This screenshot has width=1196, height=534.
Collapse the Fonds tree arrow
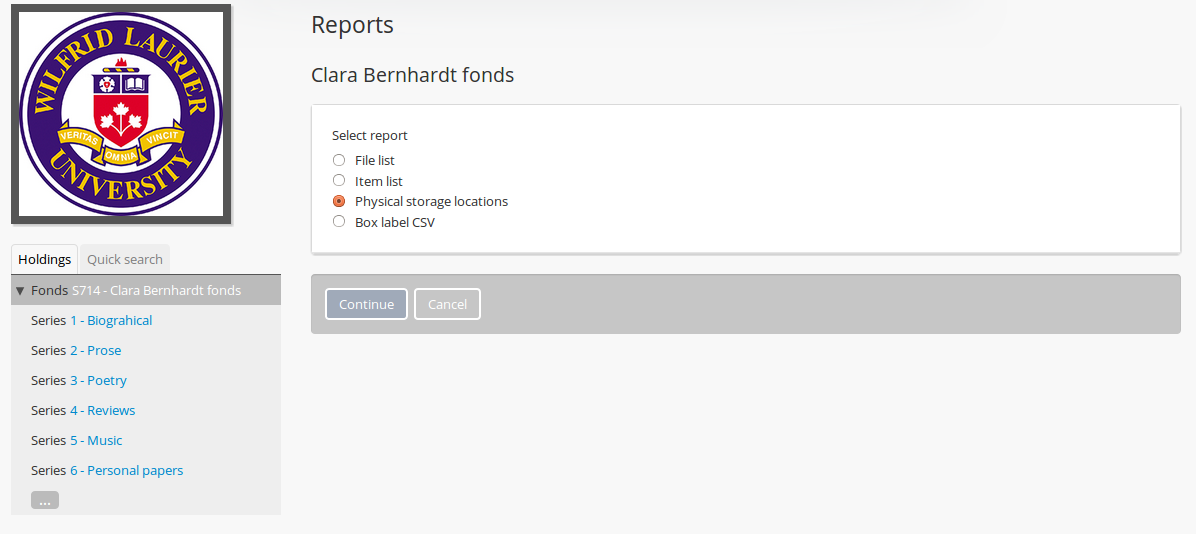coord(20,291)
